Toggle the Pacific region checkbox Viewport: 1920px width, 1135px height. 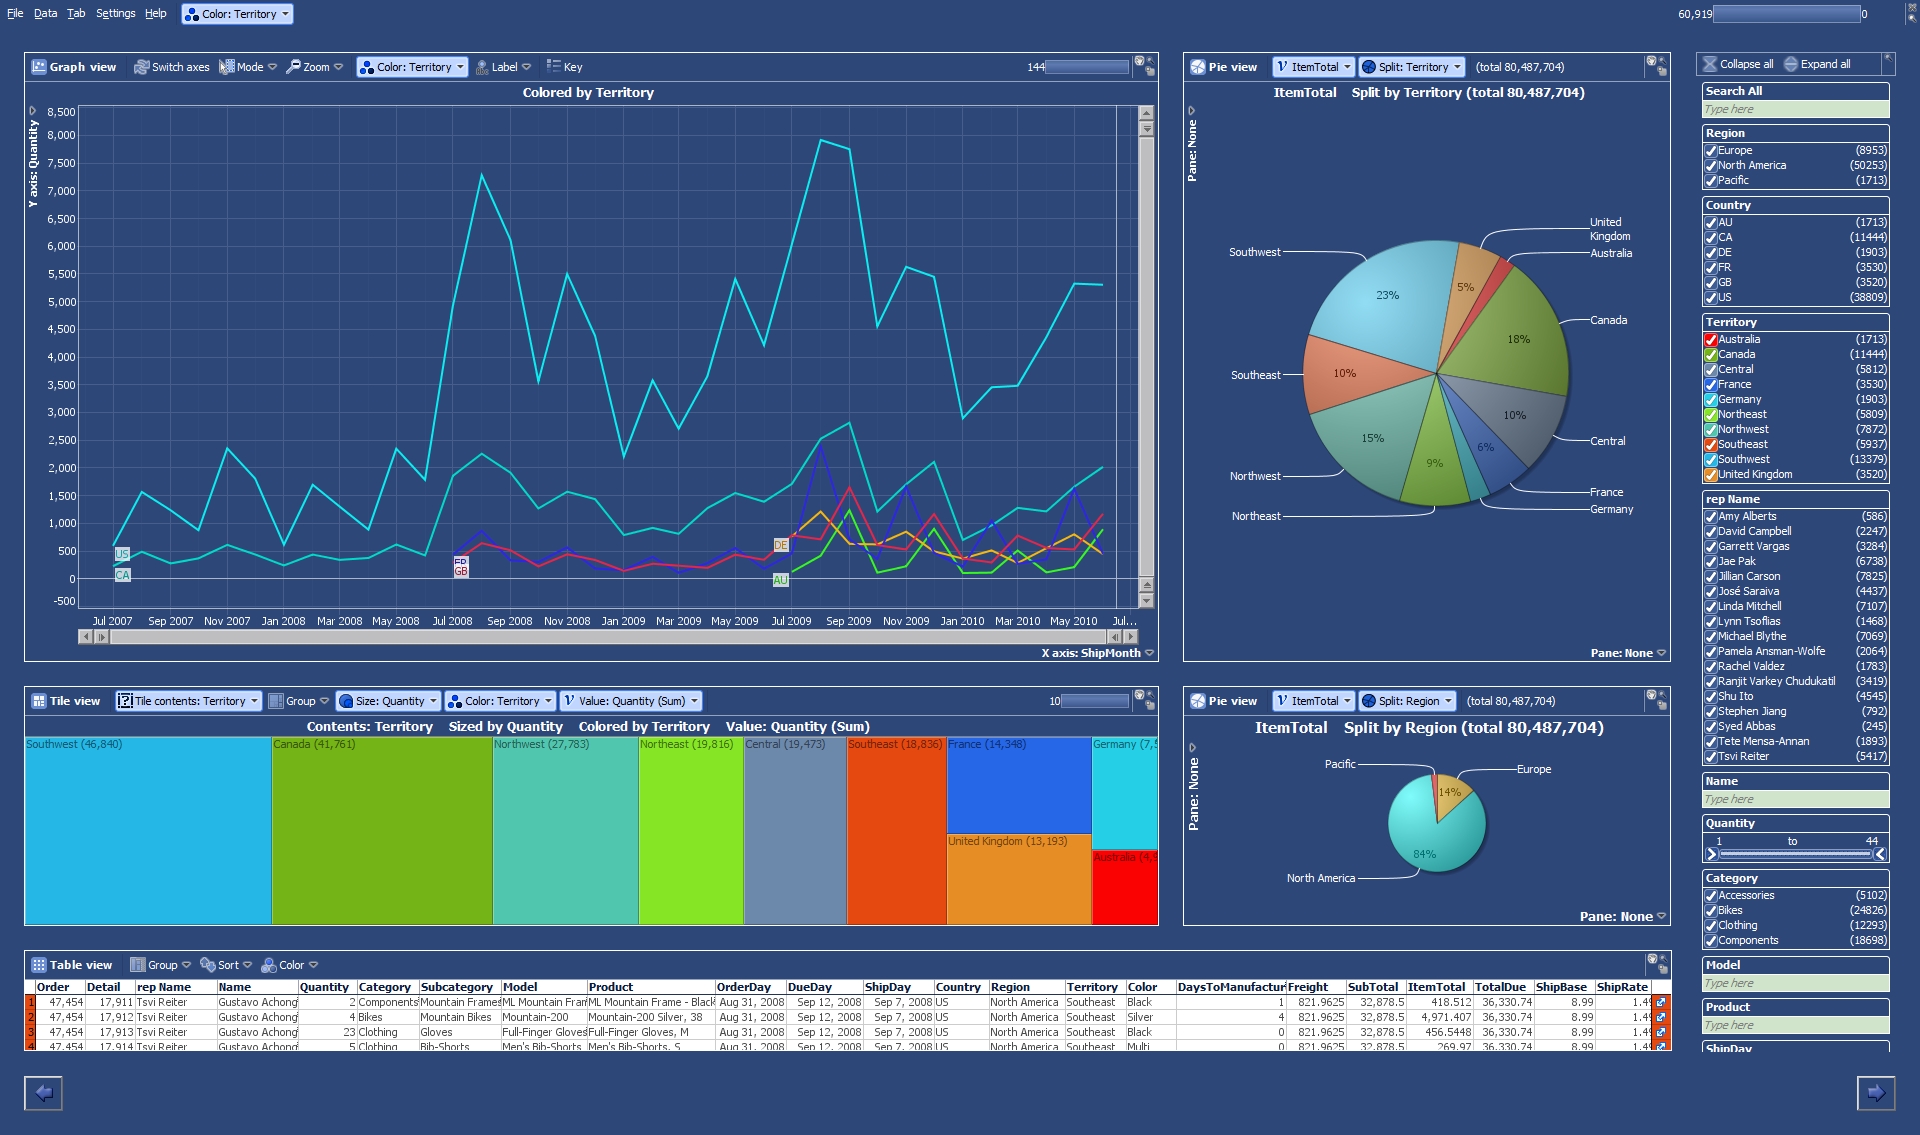[x=1711, y=181]
